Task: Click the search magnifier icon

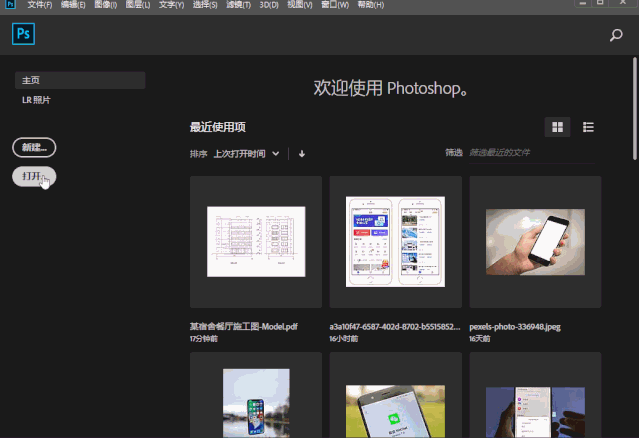Action: pos(616,35)
